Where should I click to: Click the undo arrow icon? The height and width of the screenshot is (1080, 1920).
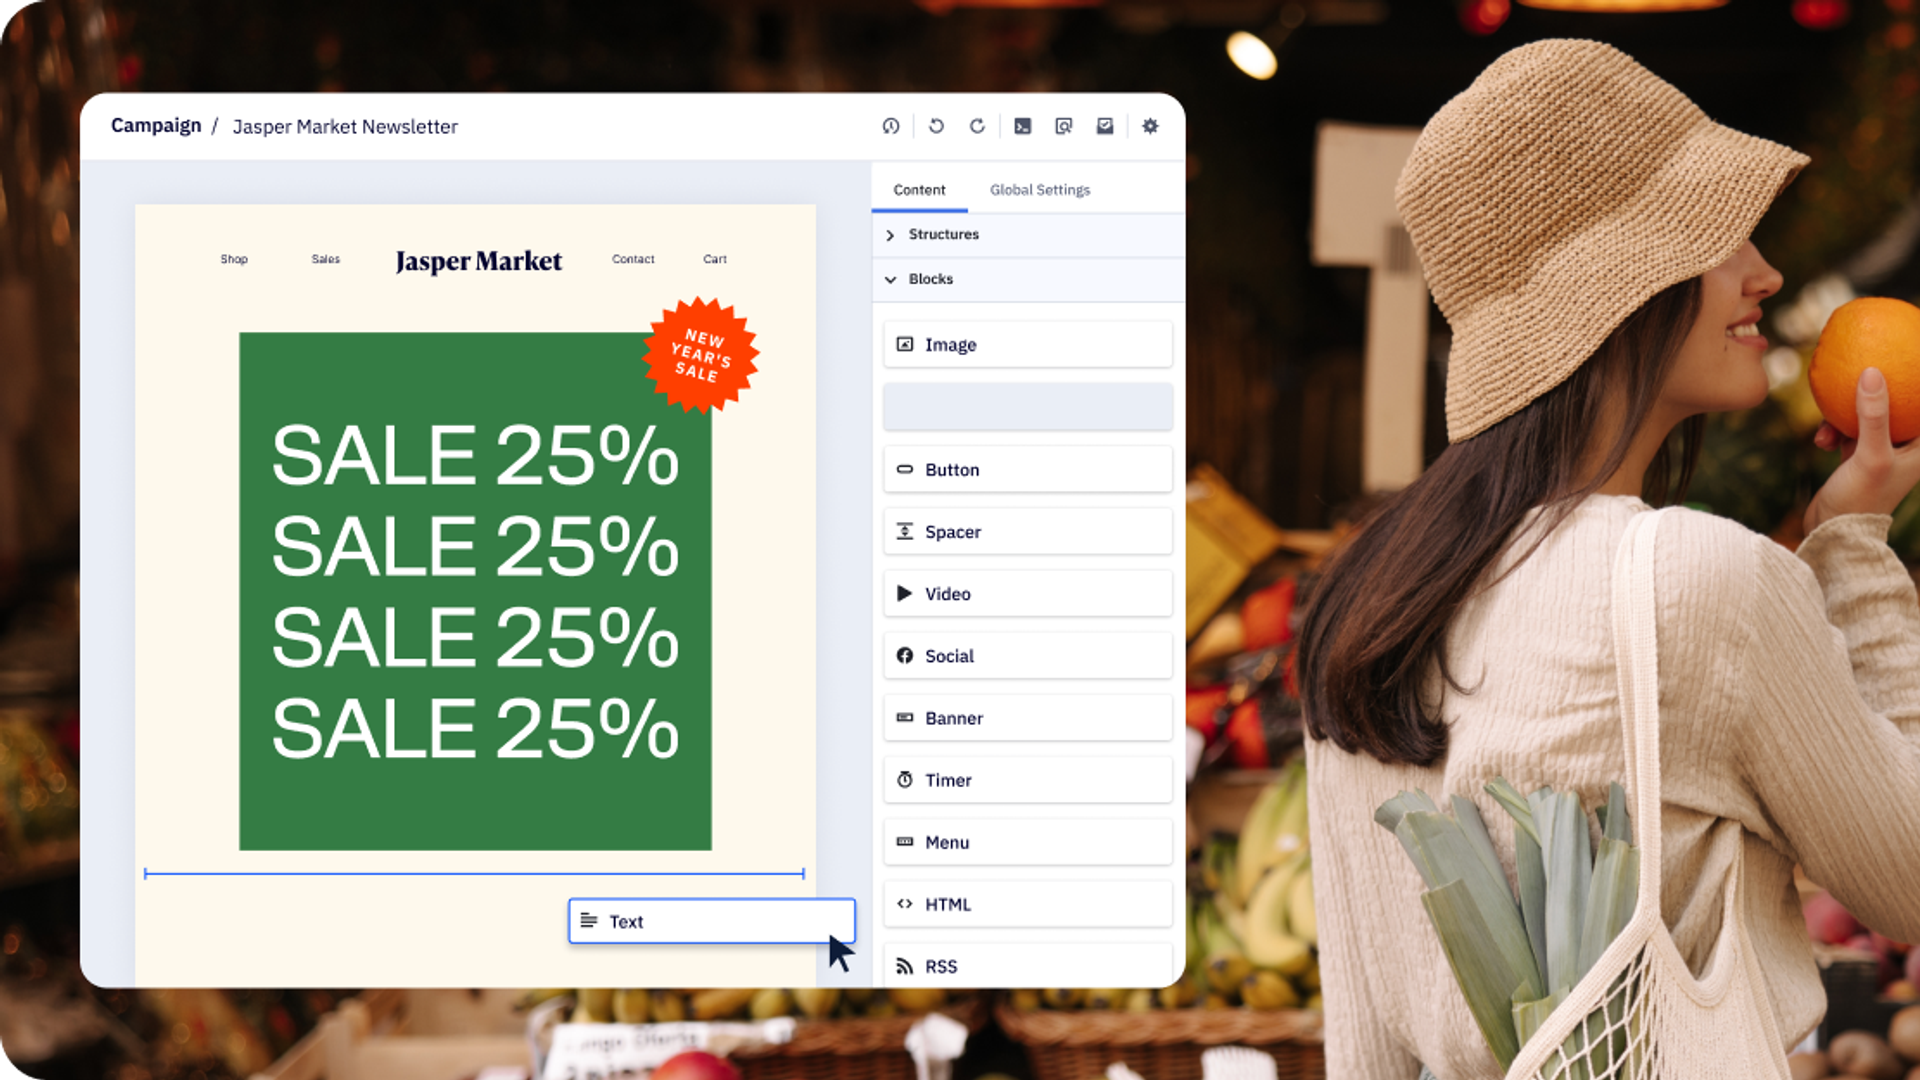click(936, 126)
